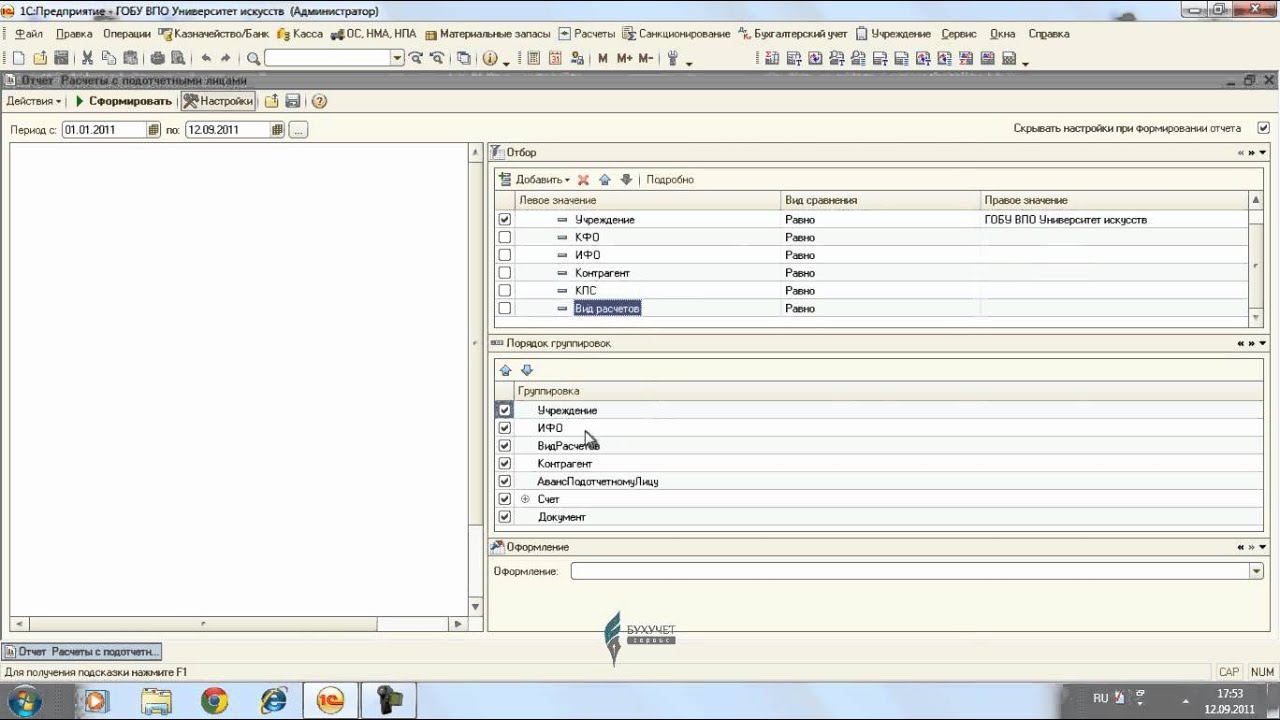The height and width of the screenshot is (720, 1280).
Task: Click the Cut scissors icon
Action: coord(87,58)
